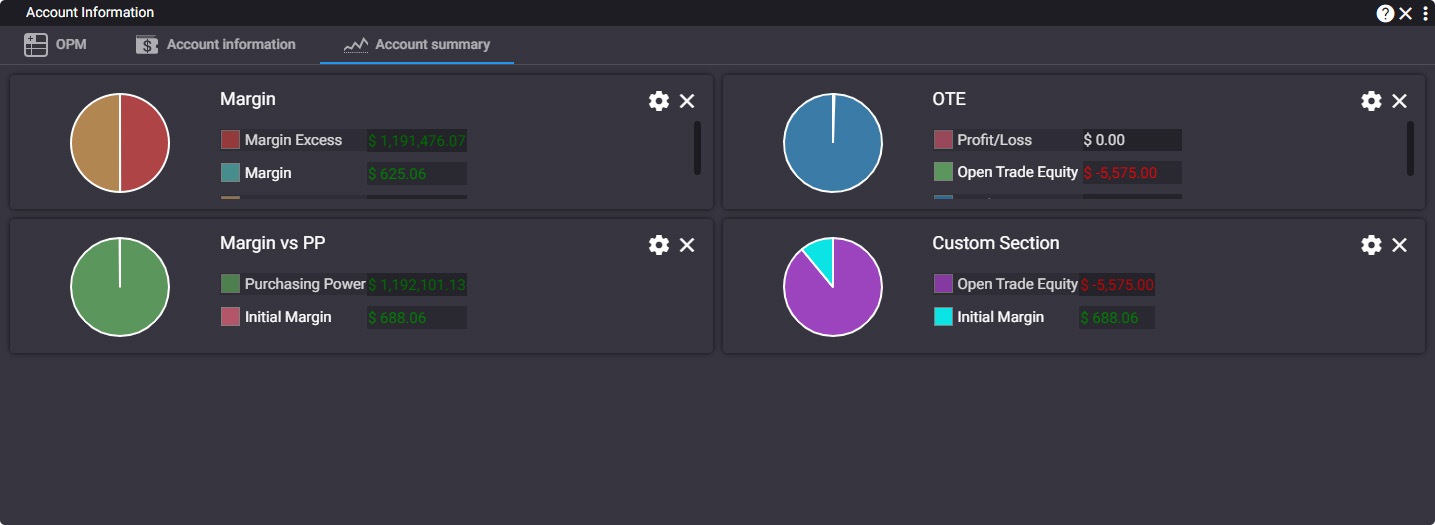This screenshot has width=1435, height=525.
Task: Remove the OTE section with X
Action: coord(1399,101)
